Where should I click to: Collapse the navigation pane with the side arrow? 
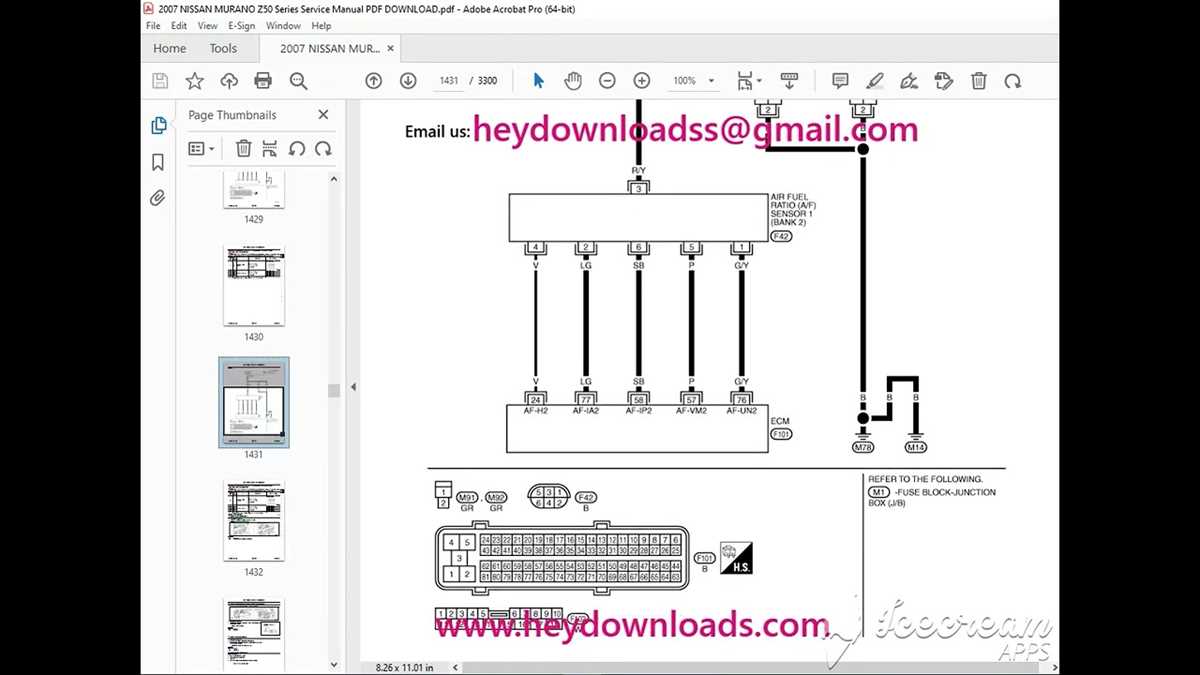(353, 387)
